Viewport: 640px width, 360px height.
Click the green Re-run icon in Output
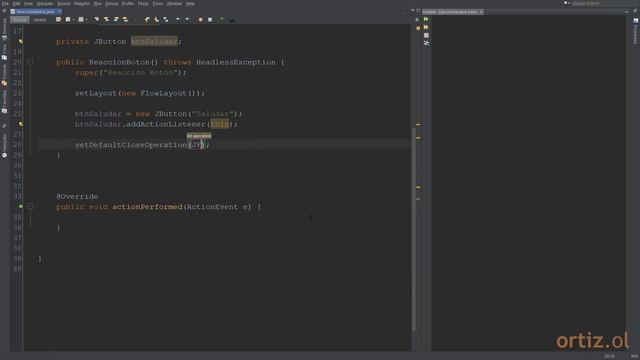pos(426,19)
